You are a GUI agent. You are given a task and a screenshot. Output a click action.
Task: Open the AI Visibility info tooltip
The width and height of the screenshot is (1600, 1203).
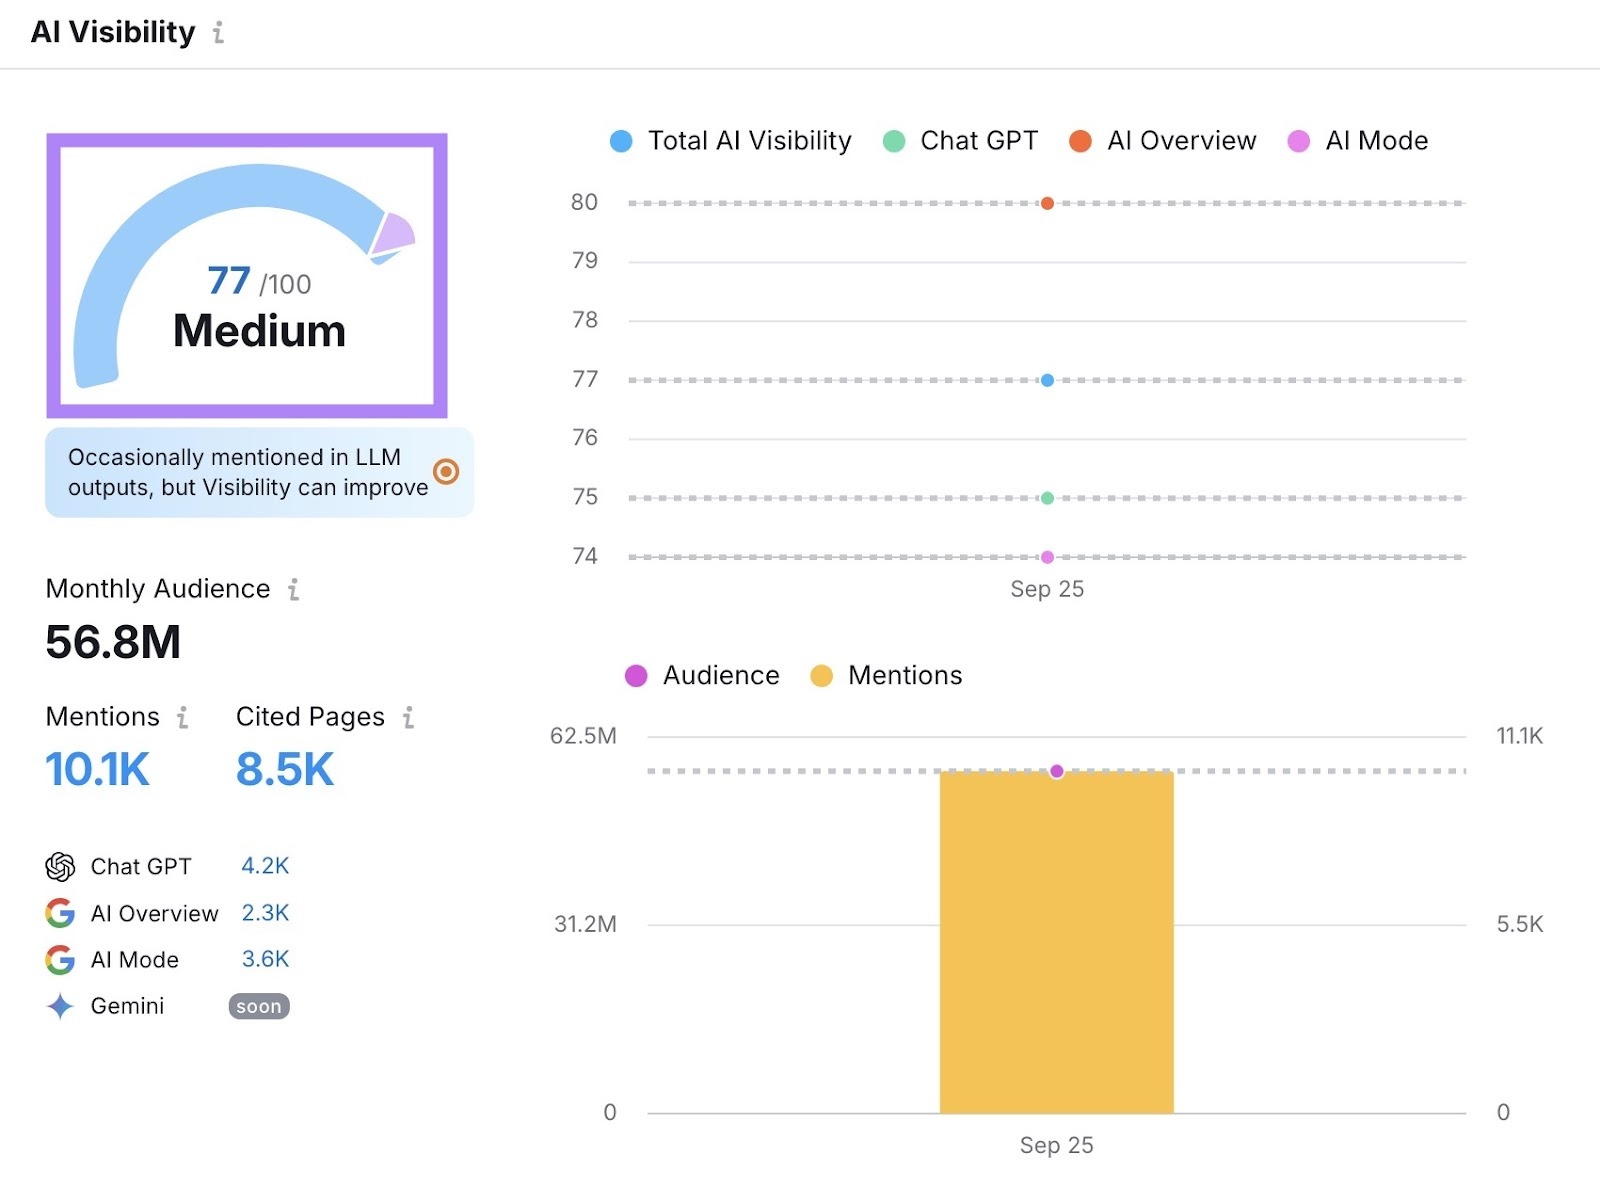click(x=218, y=33)
